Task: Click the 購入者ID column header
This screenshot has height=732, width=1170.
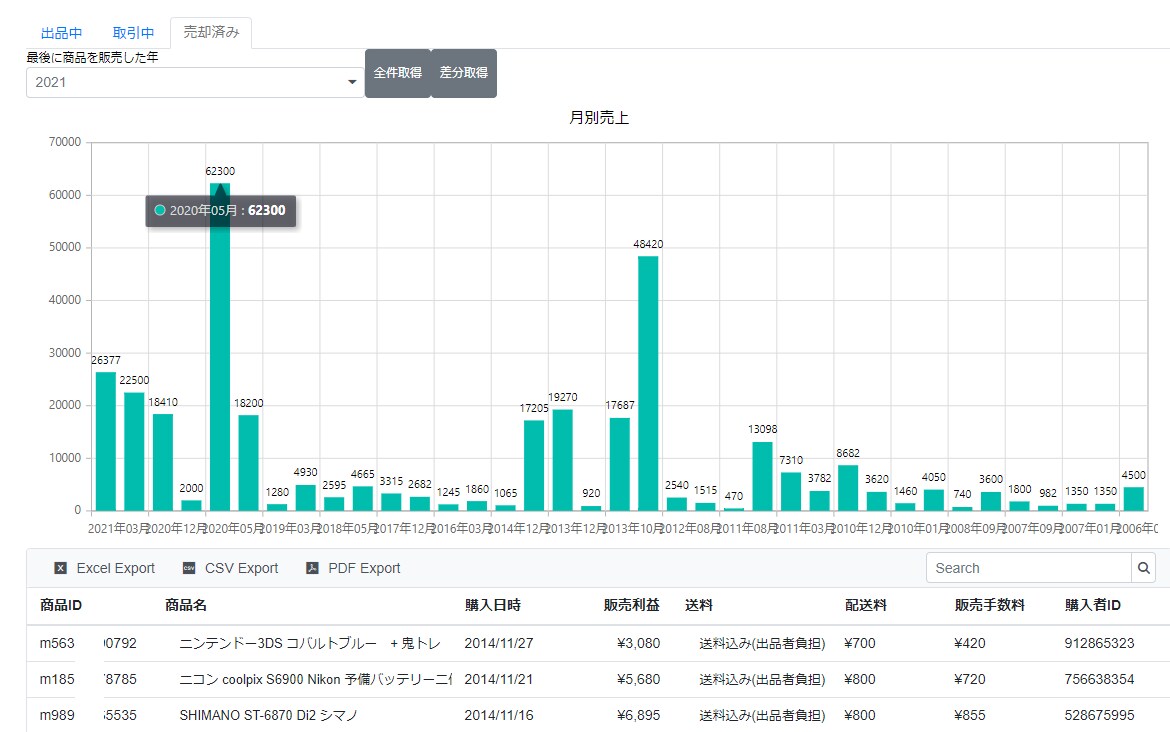Action: click(x=1092, y=605)
